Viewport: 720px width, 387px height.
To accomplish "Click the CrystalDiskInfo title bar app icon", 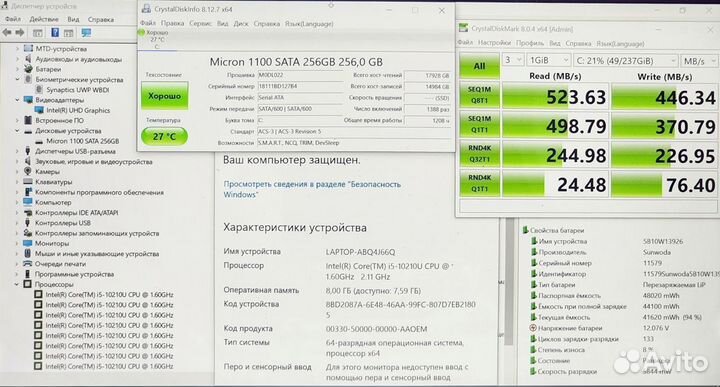I will (146, 9).
